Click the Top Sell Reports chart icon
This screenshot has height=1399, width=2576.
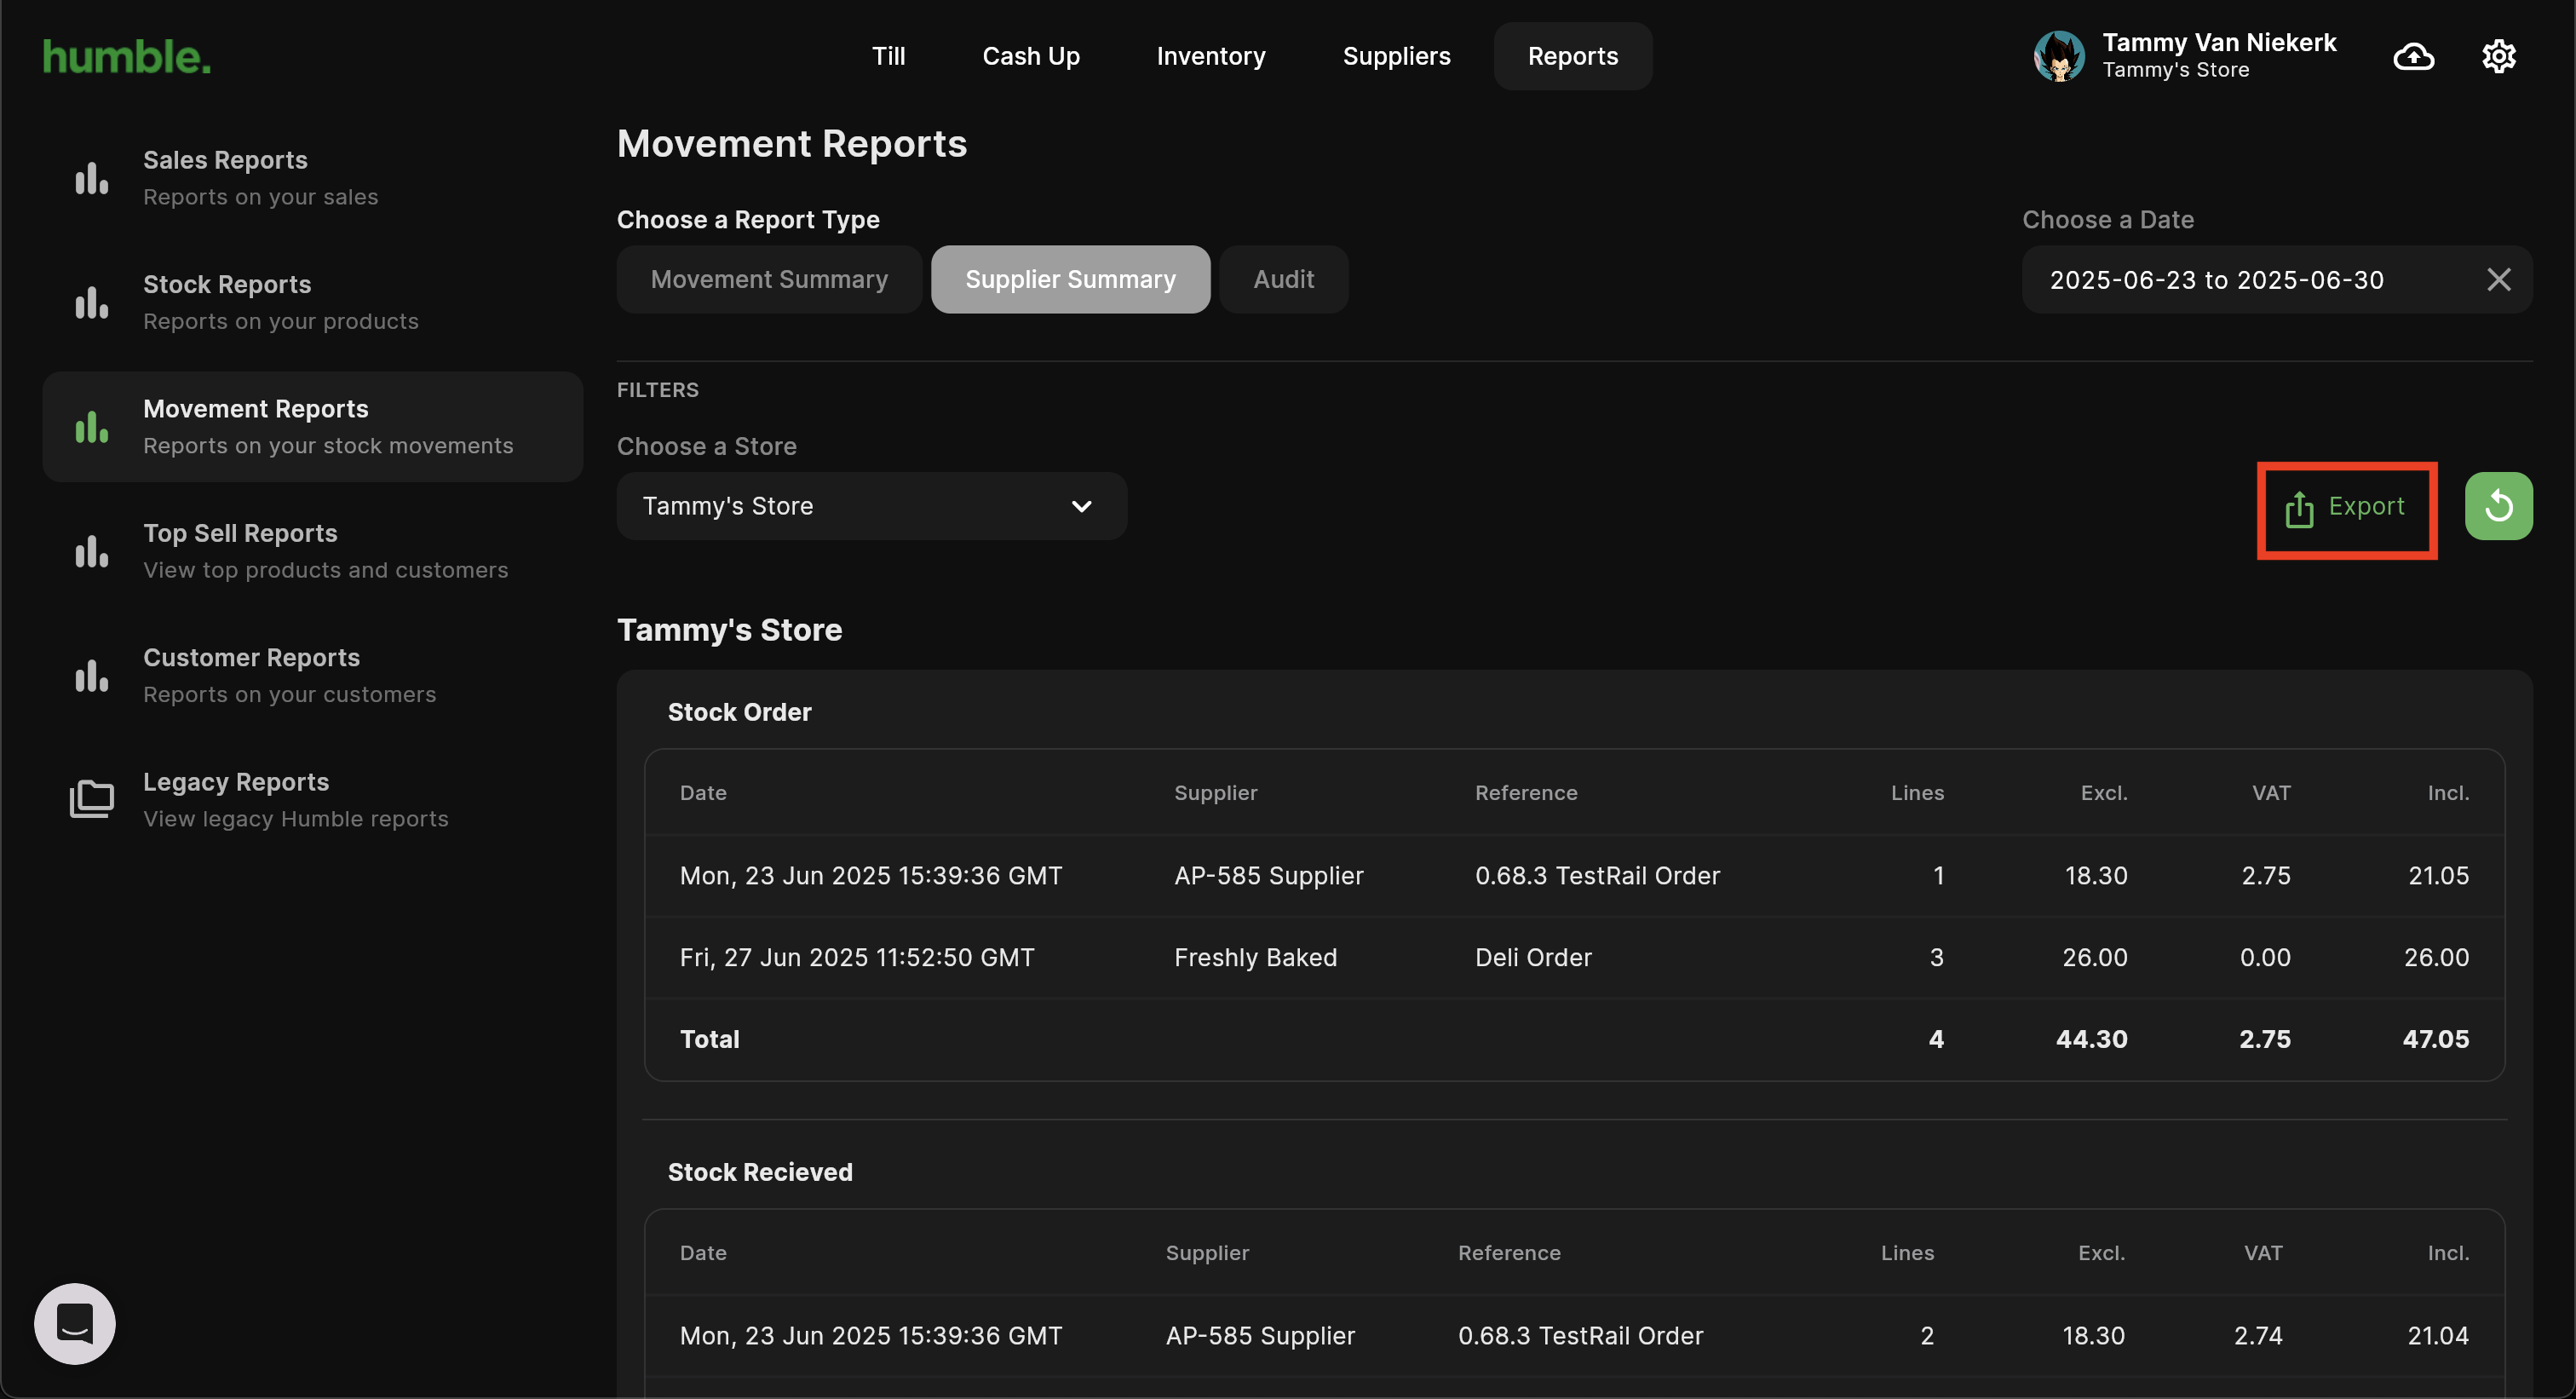[91, 551]
